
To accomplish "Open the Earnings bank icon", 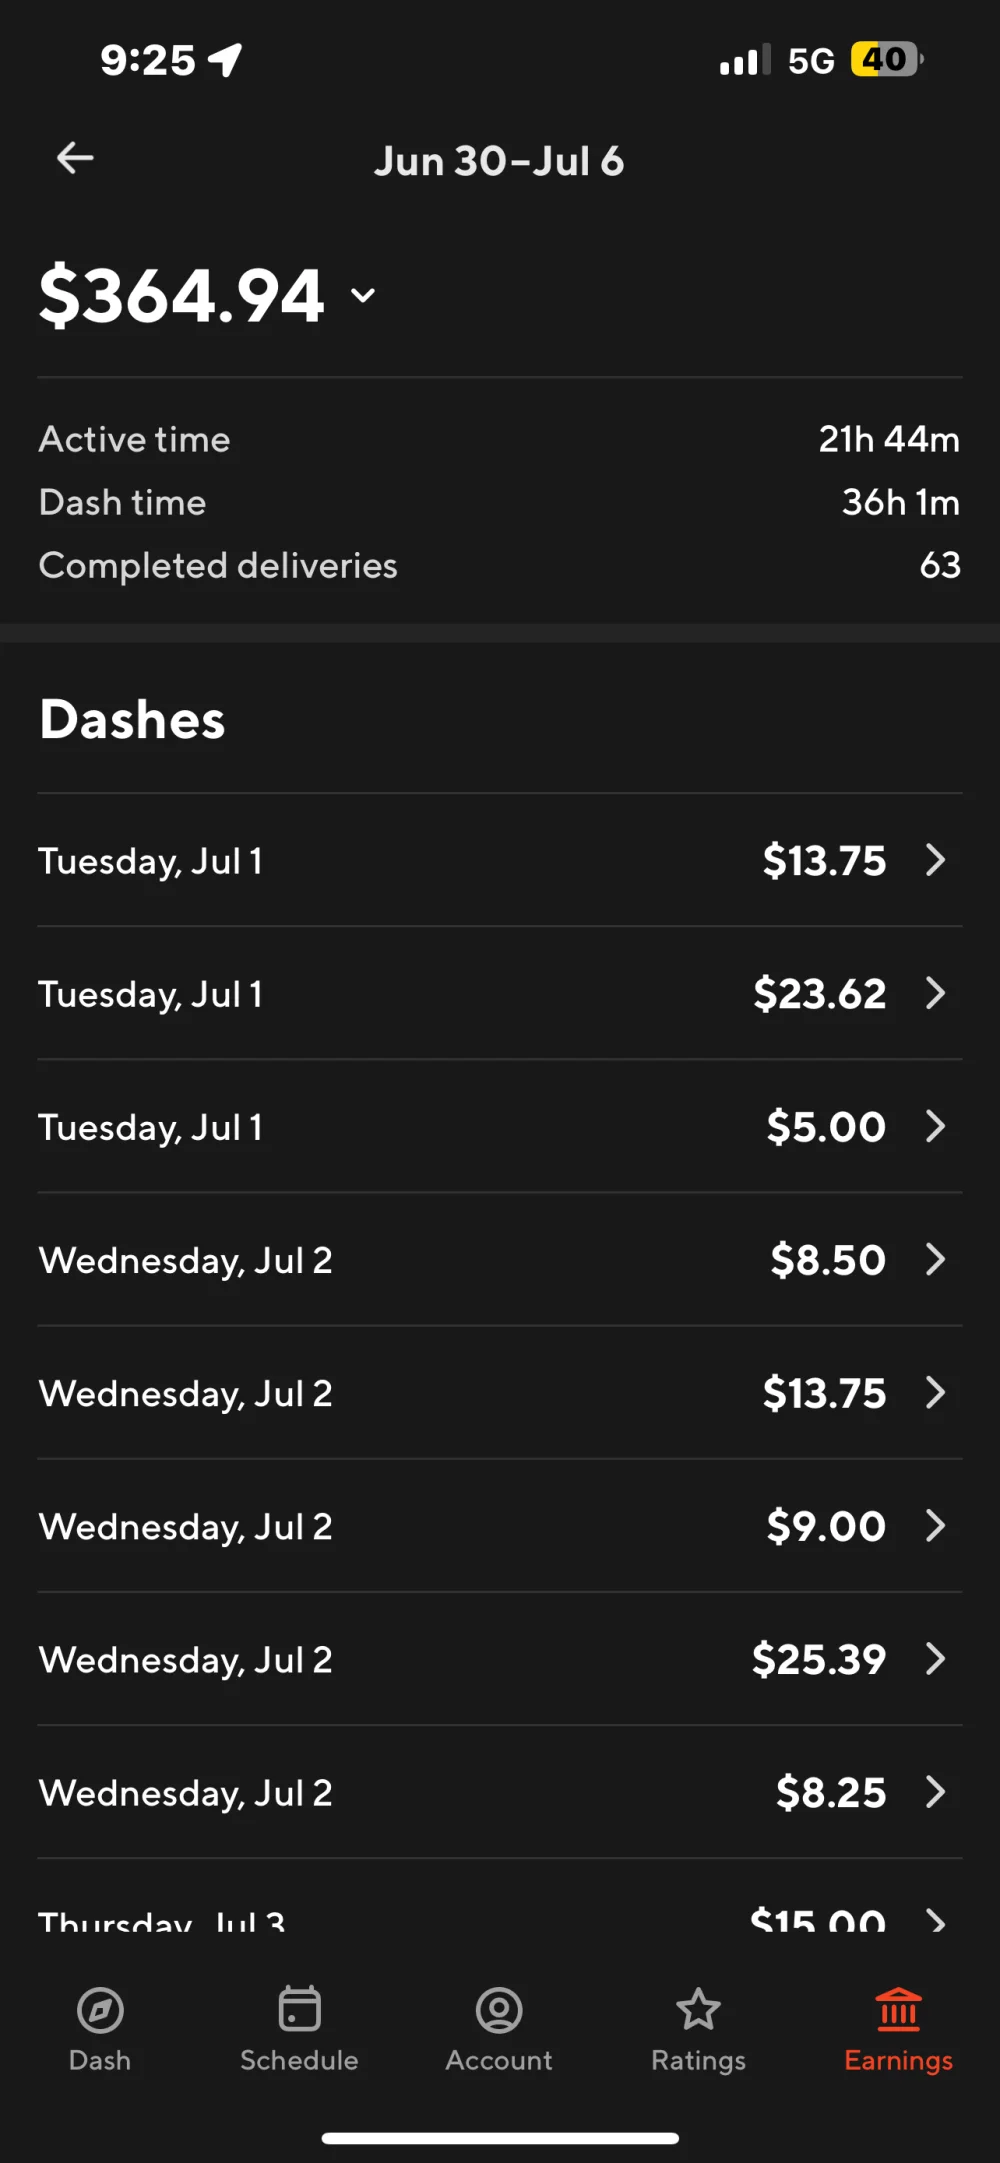I will (898, 2010).
